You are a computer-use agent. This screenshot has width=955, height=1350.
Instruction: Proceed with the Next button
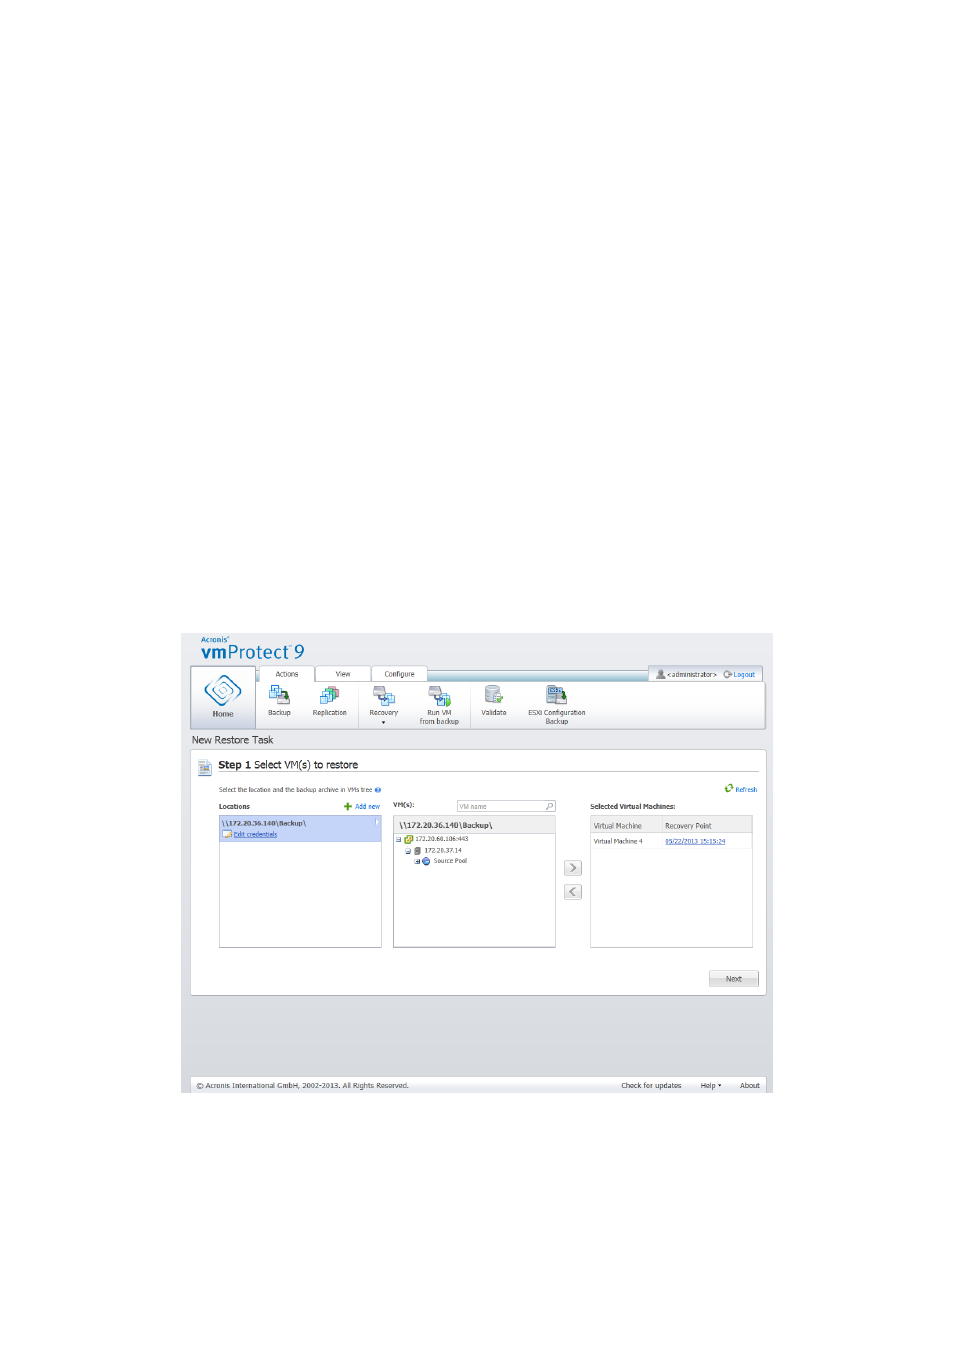tap(734, 979)
